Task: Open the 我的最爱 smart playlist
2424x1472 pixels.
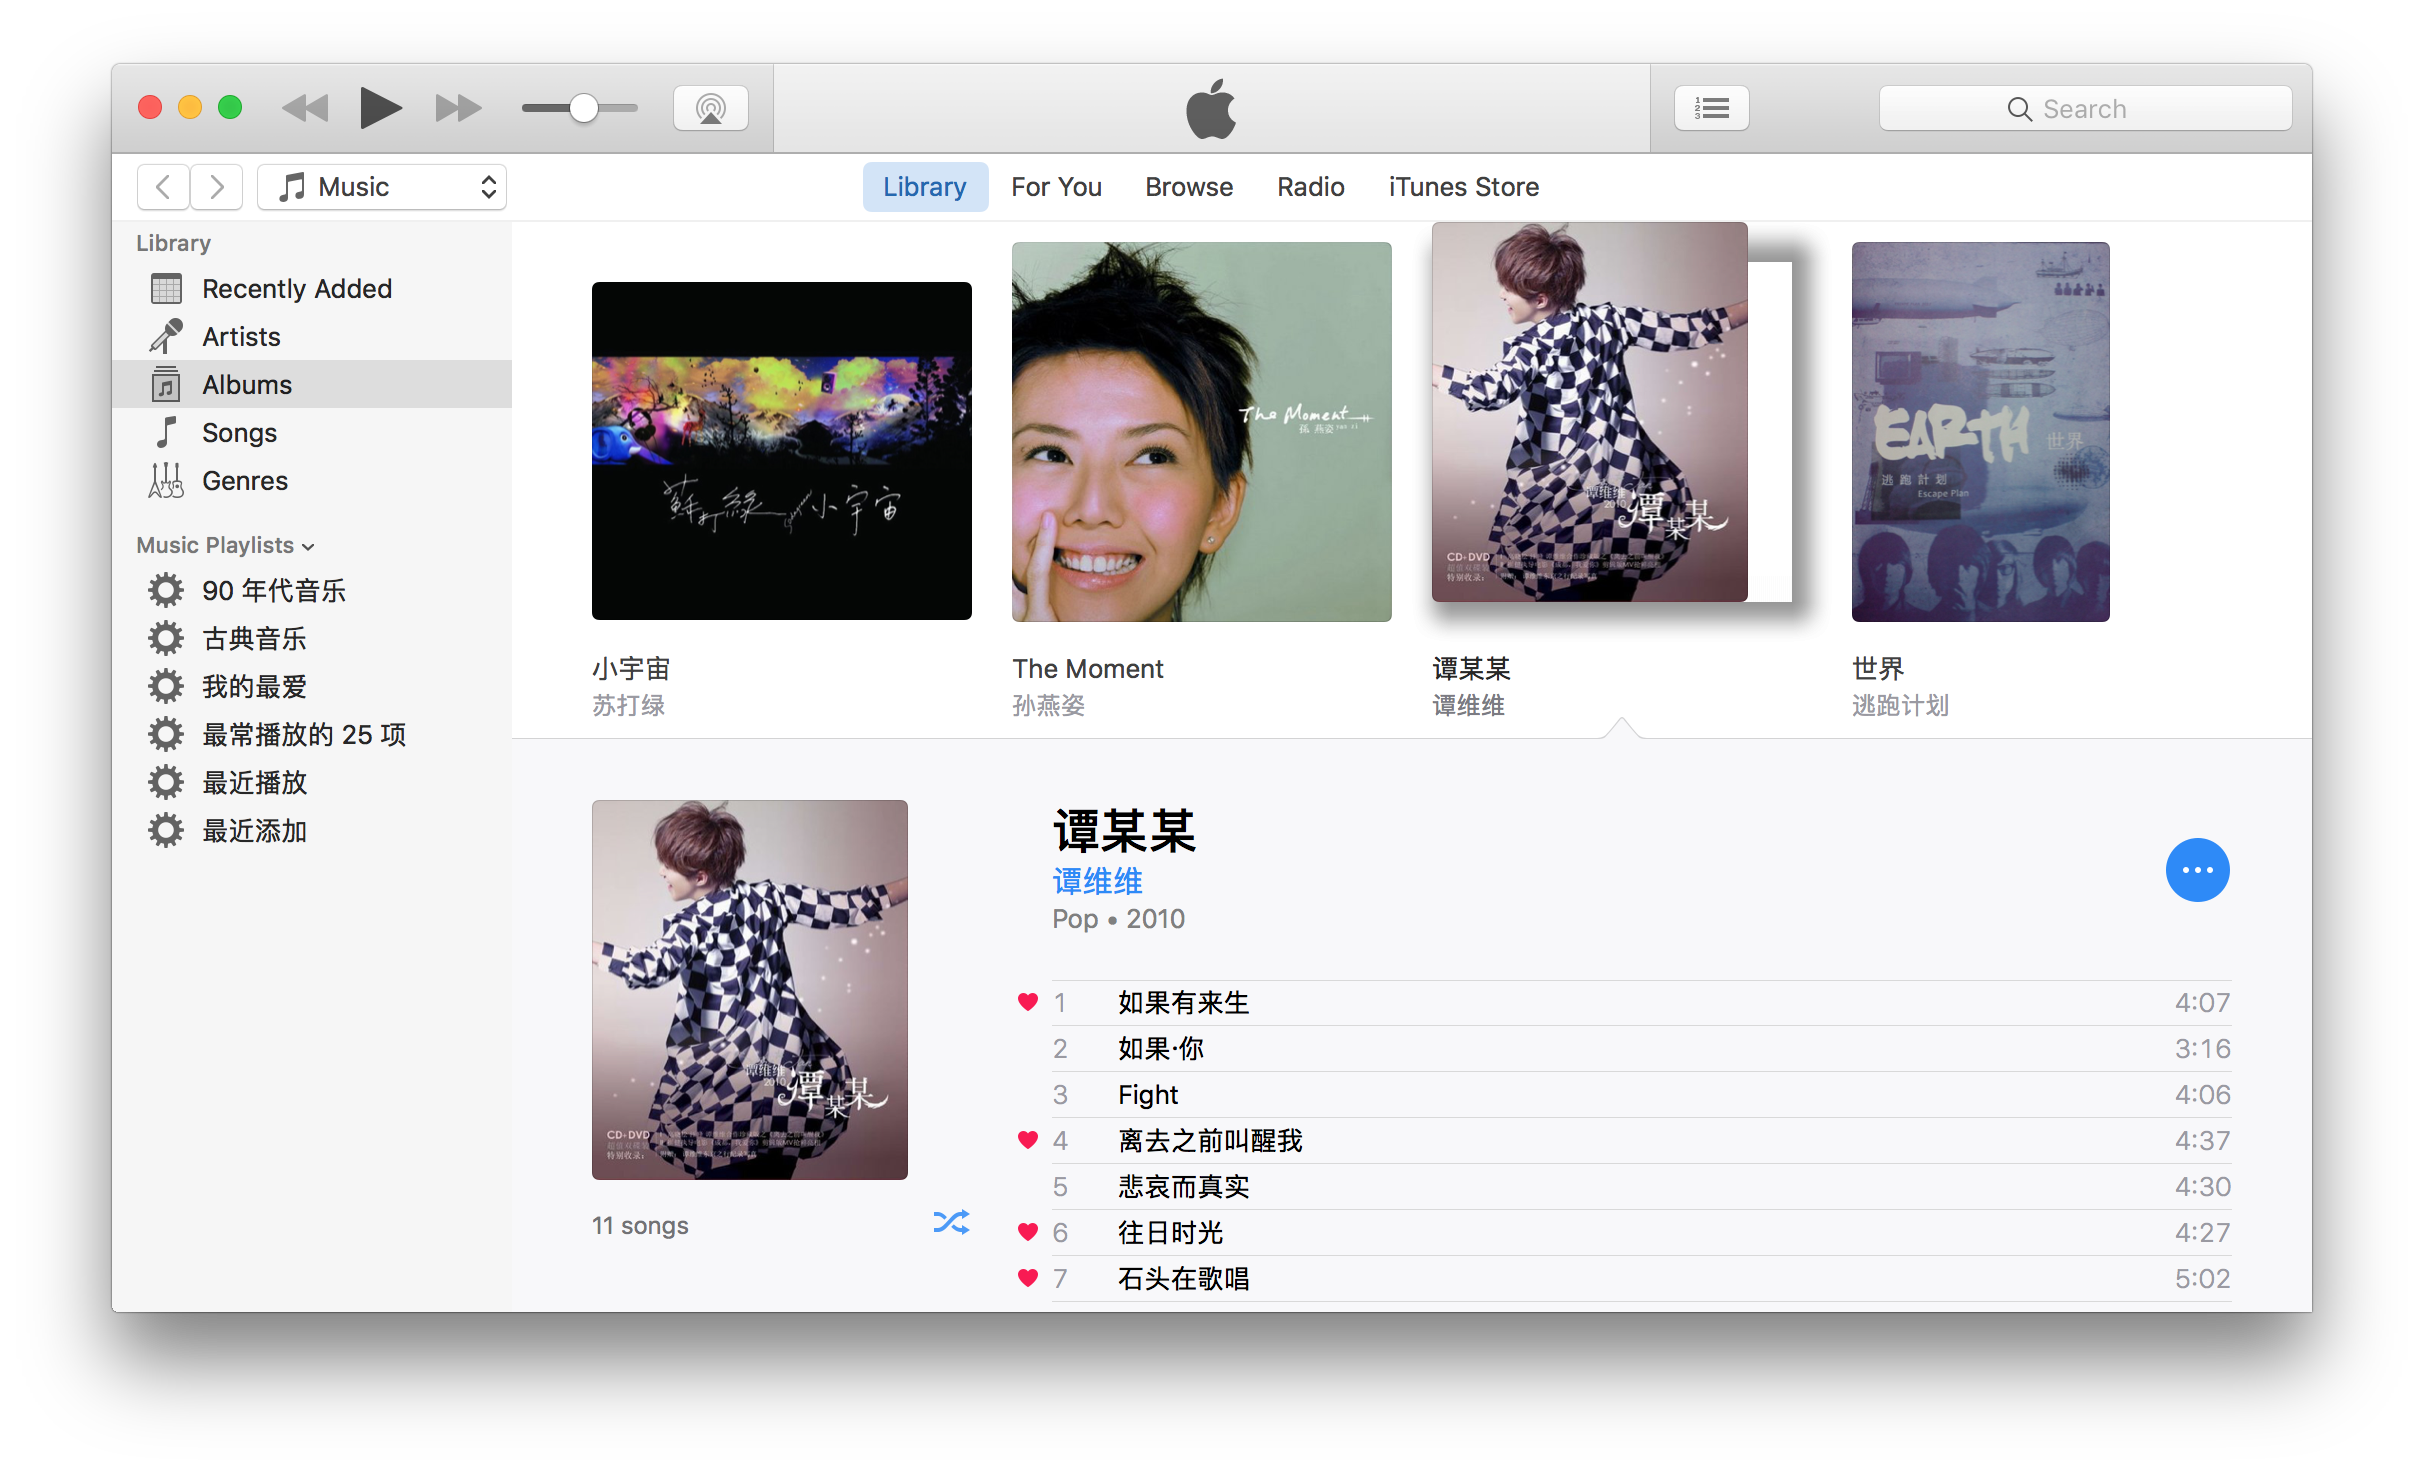Action: point(254,687)
